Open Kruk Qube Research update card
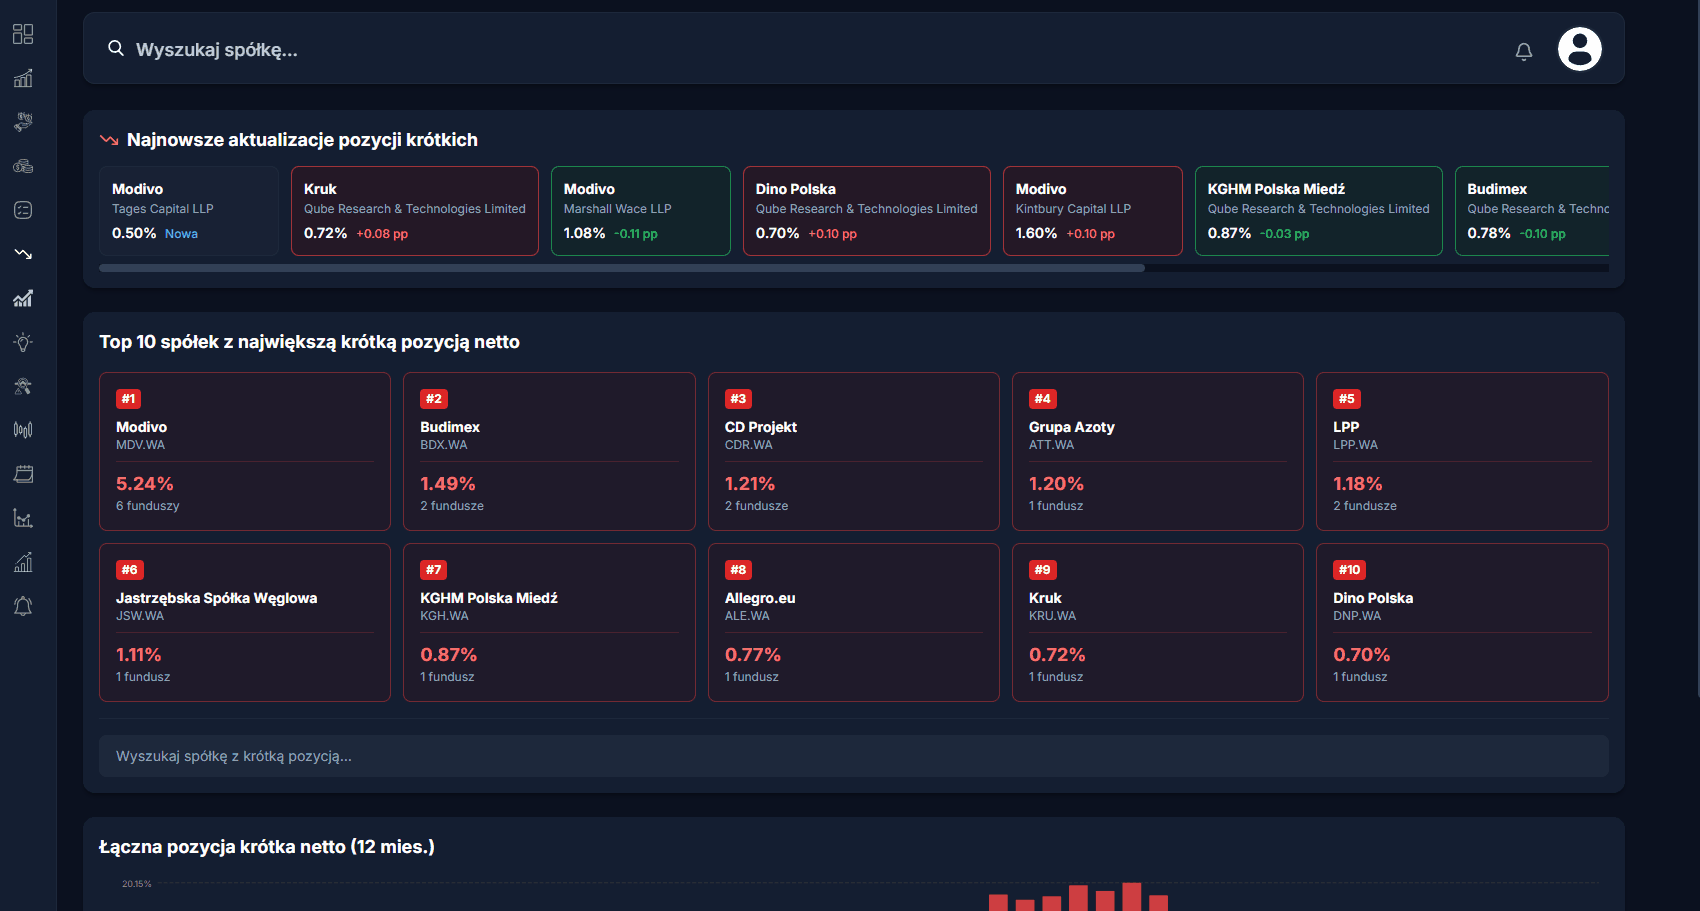Image resolution: width=1700 pixels, height=911 pixels. click(414, 211)
